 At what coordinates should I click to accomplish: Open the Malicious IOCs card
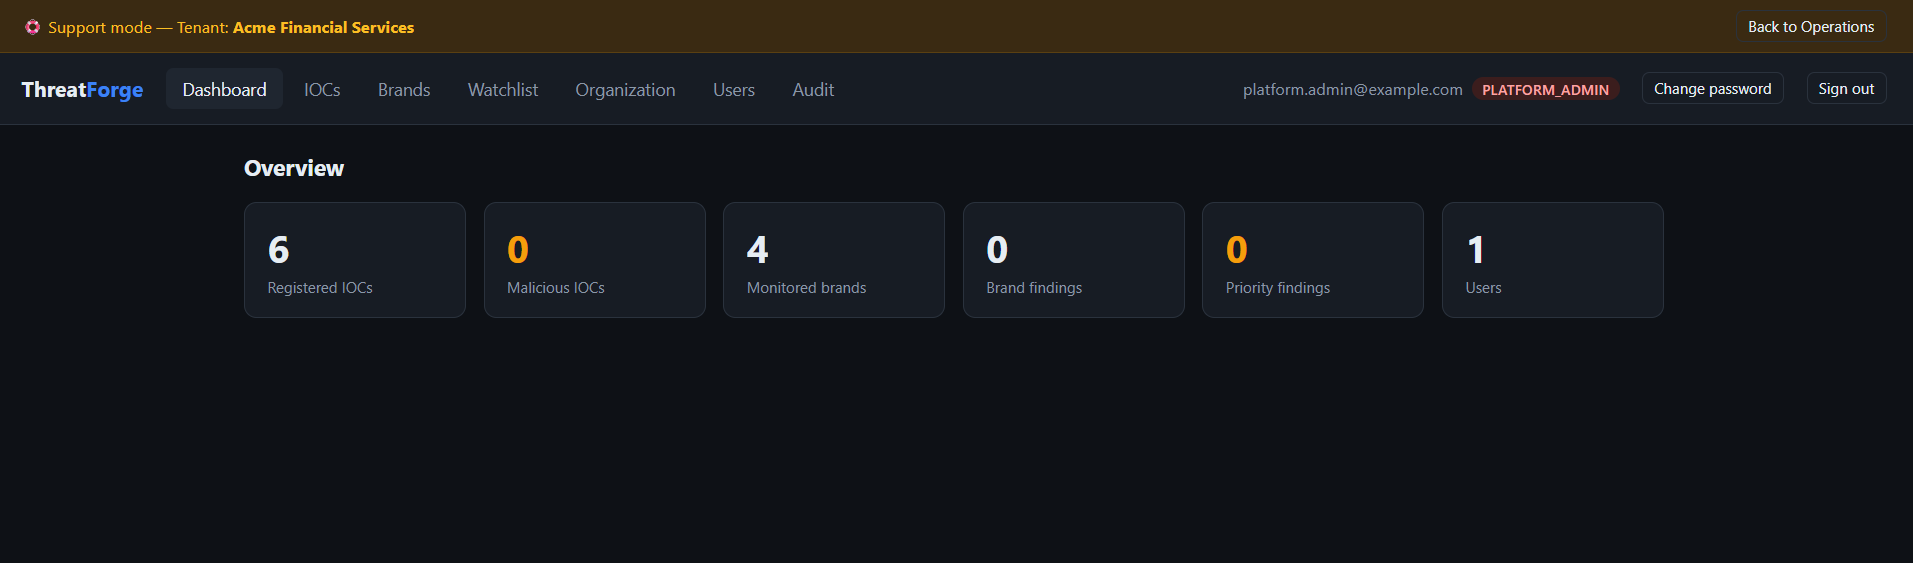point(595,260)
